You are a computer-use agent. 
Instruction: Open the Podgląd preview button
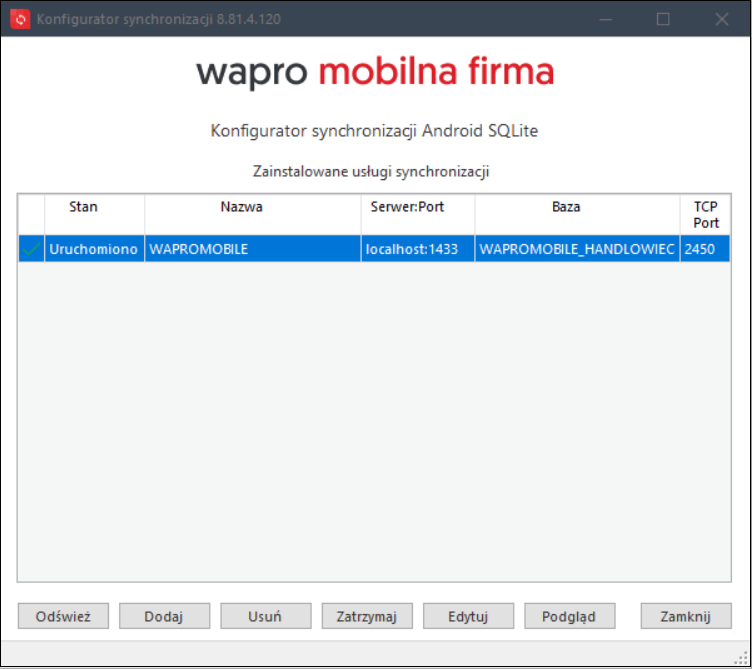coord(569,616)
